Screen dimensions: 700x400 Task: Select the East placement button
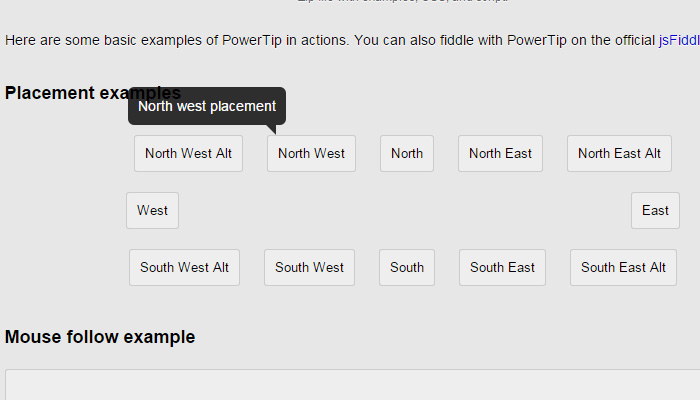click(655, 211)
